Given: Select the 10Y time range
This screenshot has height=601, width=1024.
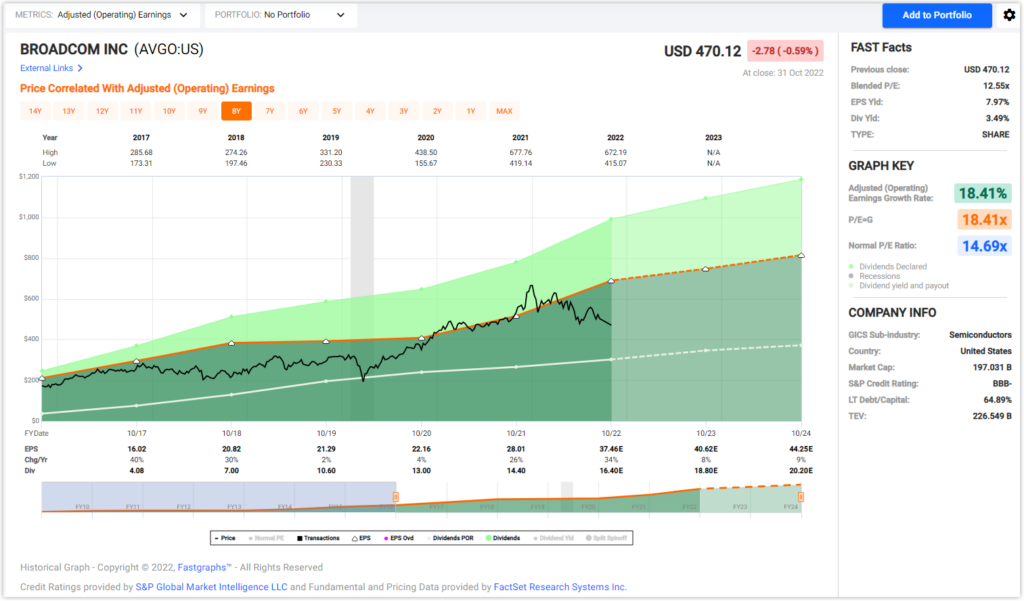Looking at the screenshot, I should pyautogui.click(x=169, y=111).
